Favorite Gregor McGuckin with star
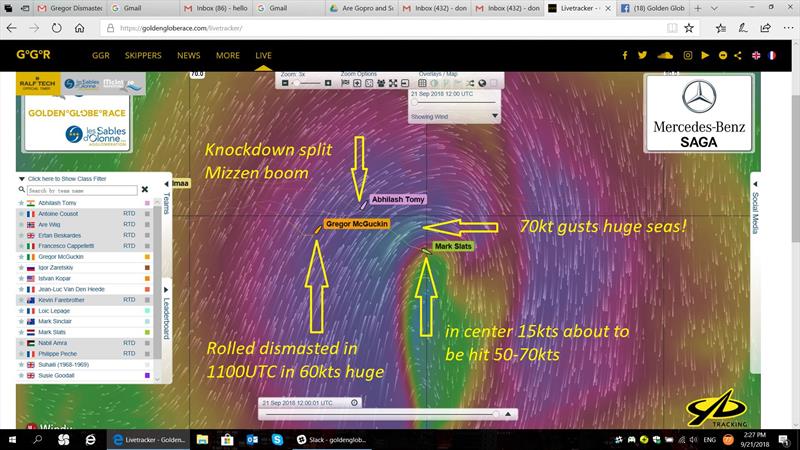 point(21,257)
